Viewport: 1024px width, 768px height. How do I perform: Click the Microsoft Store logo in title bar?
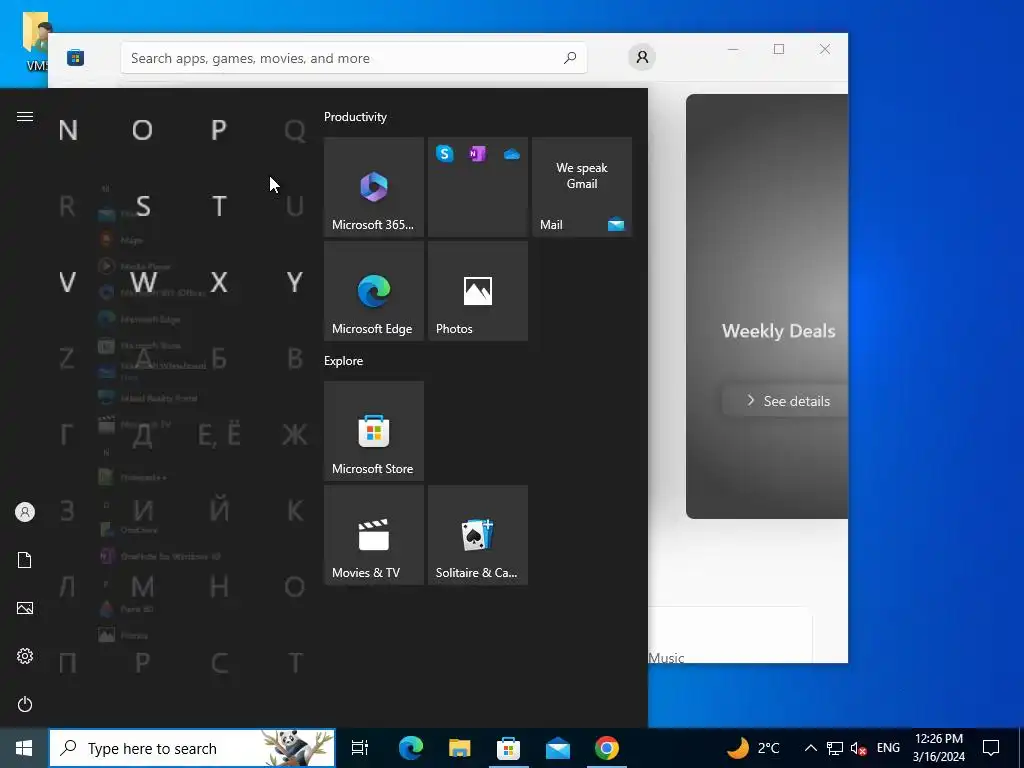tap(75, 57)
